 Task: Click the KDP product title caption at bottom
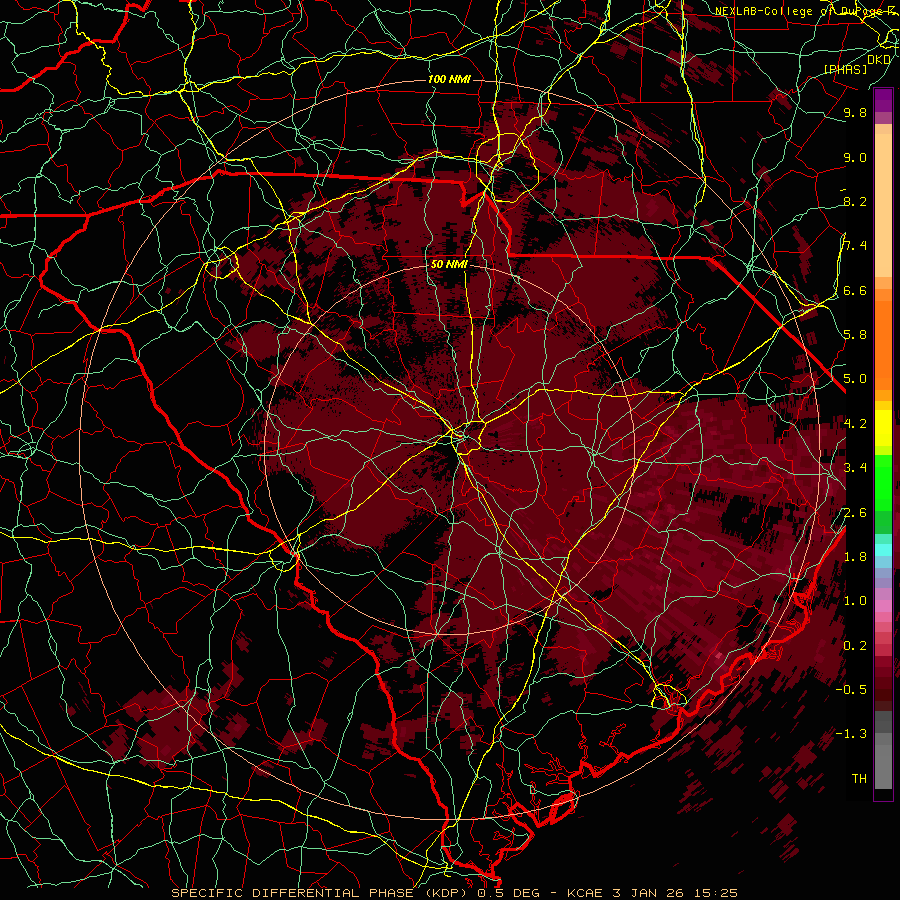[x=455, y=893]
